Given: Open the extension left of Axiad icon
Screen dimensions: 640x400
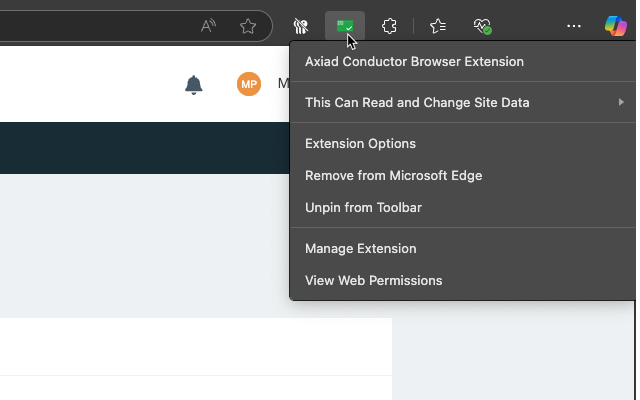Looking at the screenshot, I should point(300,27).
